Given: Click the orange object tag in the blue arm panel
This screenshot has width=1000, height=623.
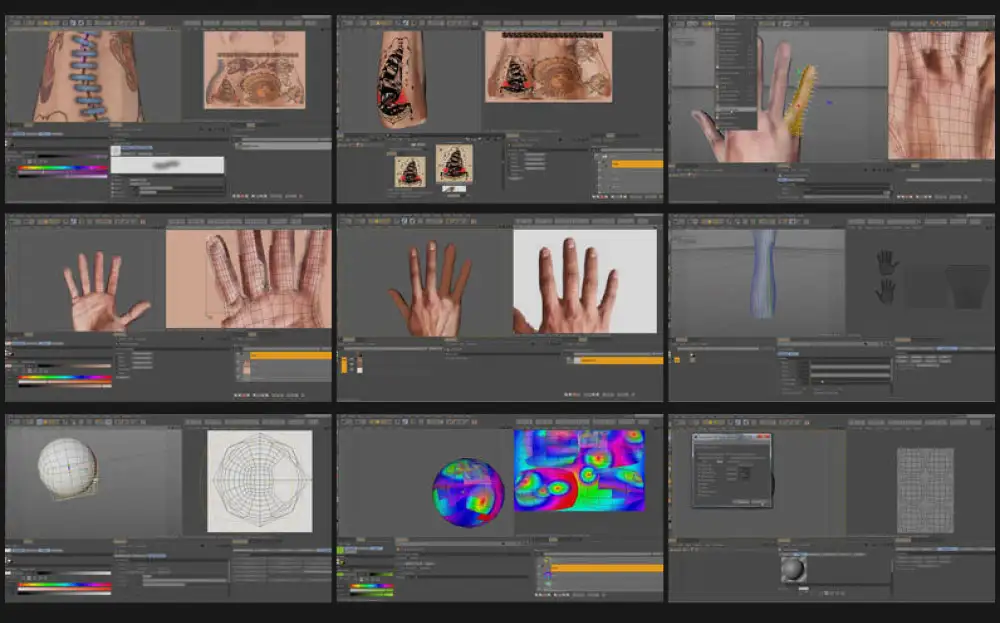Looking at the screenshot, I should point(677,360).
